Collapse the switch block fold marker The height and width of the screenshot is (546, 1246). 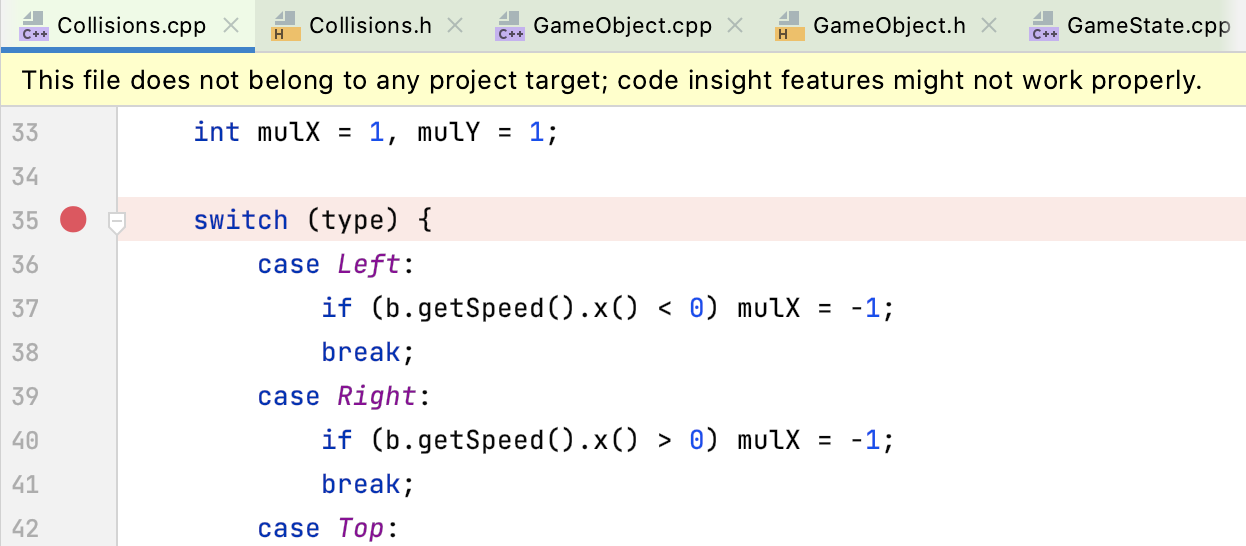tap(117, 222)
